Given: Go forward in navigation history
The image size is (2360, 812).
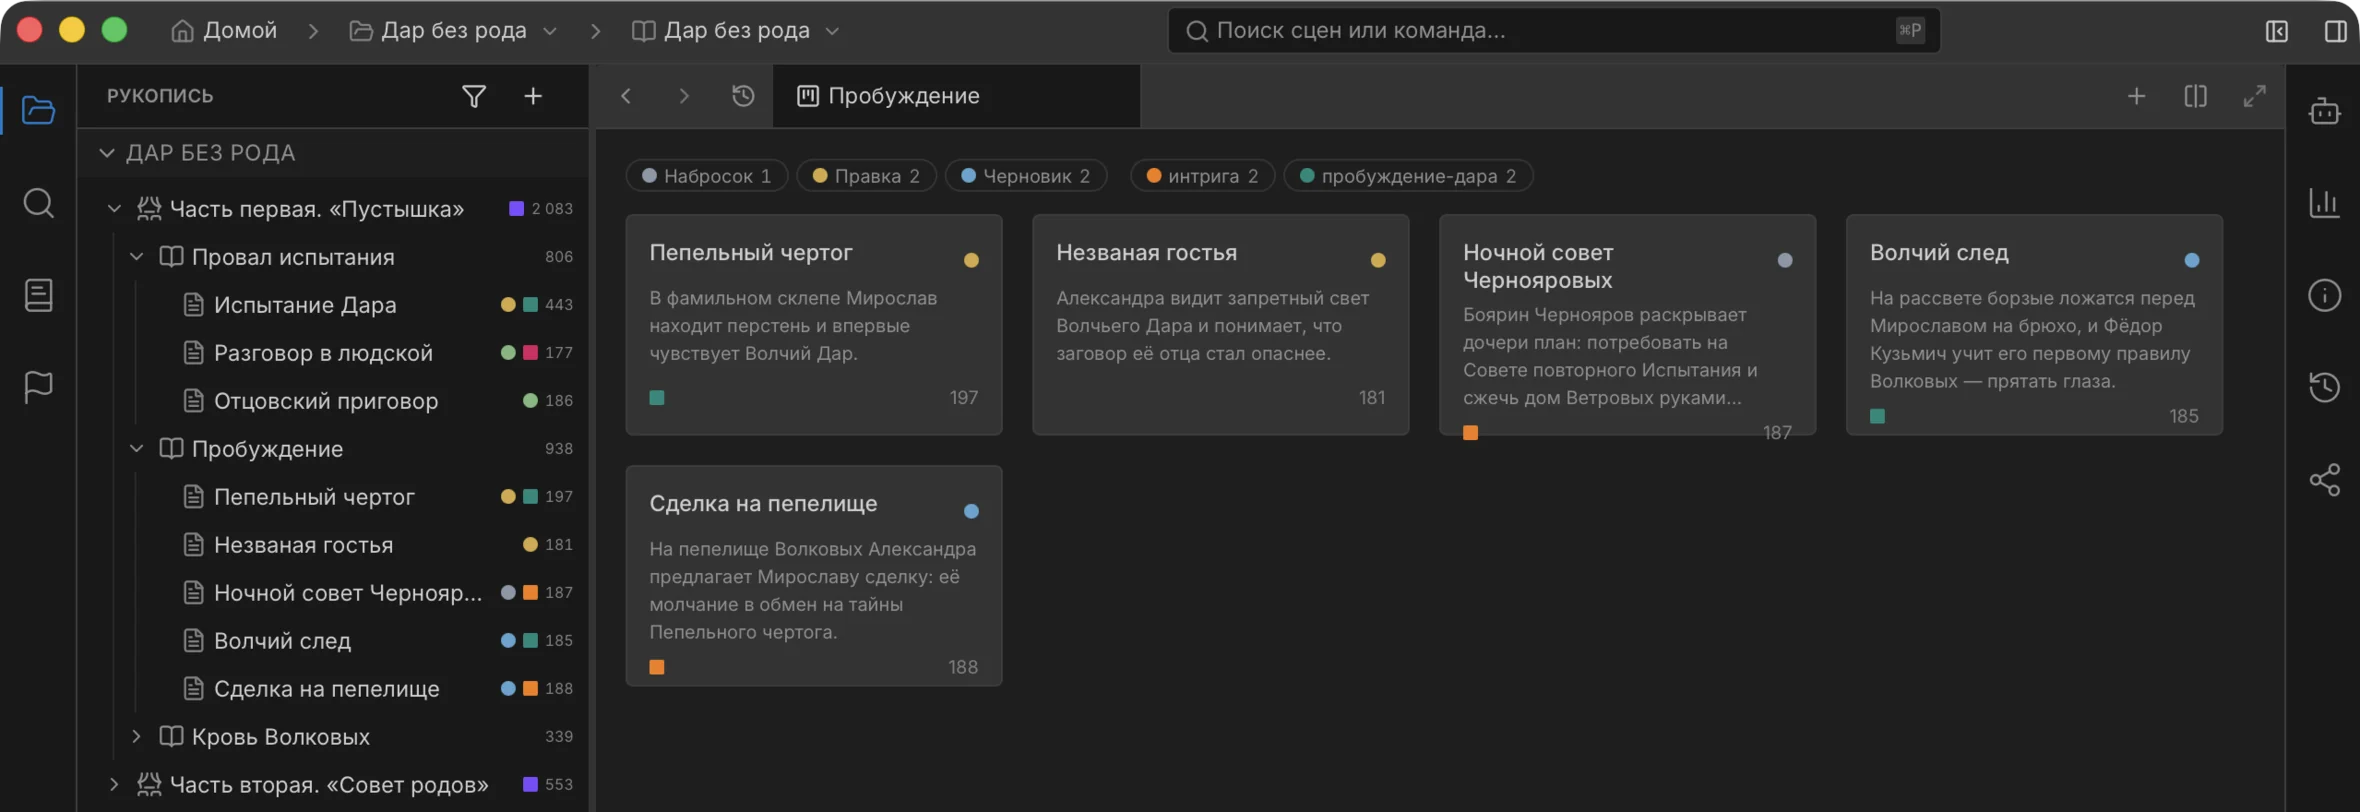Looking at the screenshot, I should click(x=684, y=96).
